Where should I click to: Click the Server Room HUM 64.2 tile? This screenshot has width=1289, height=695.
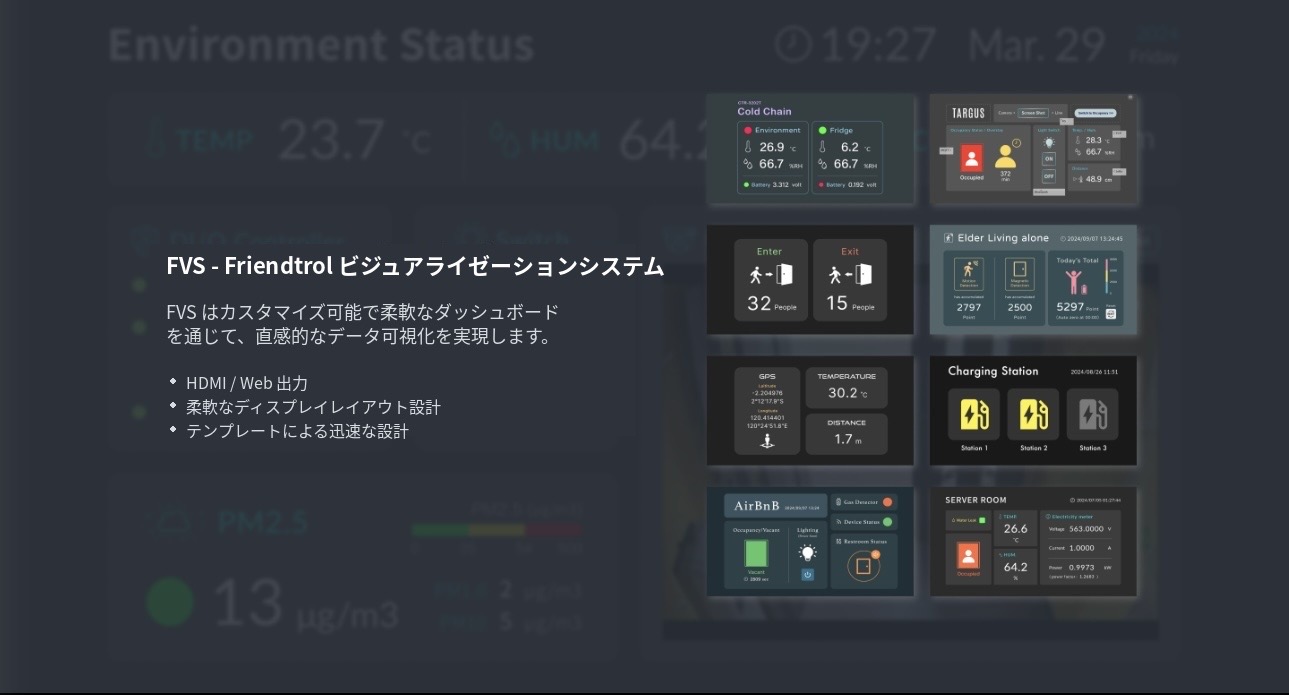pyautogui.click(x=1016, y=567)
